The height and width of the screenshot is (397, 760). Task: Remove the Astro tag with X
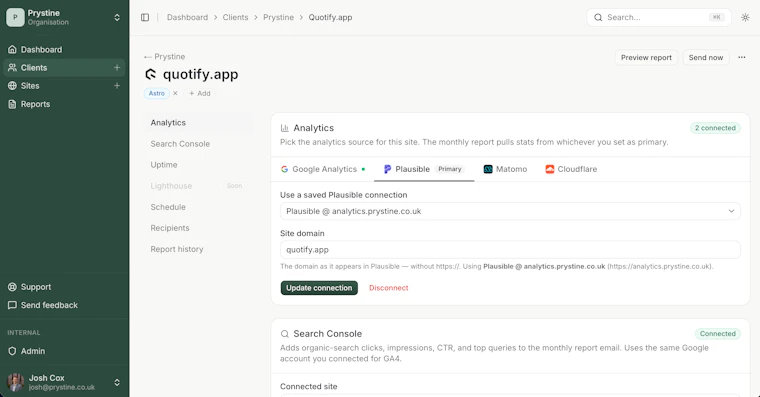[x=175, y=94]
